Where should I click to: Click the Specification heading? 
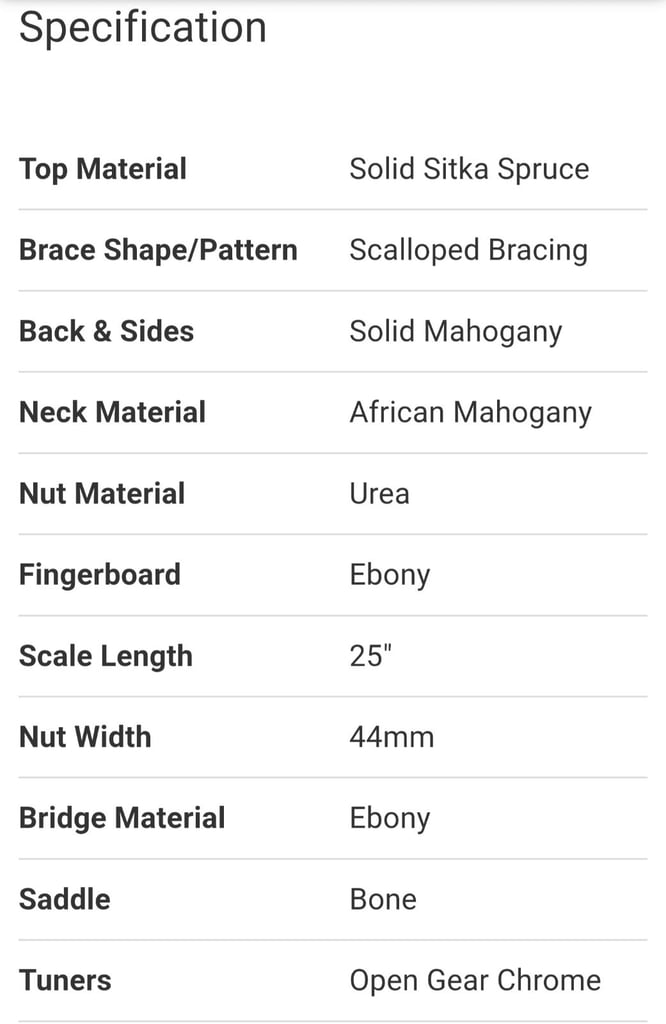point(143,27)
